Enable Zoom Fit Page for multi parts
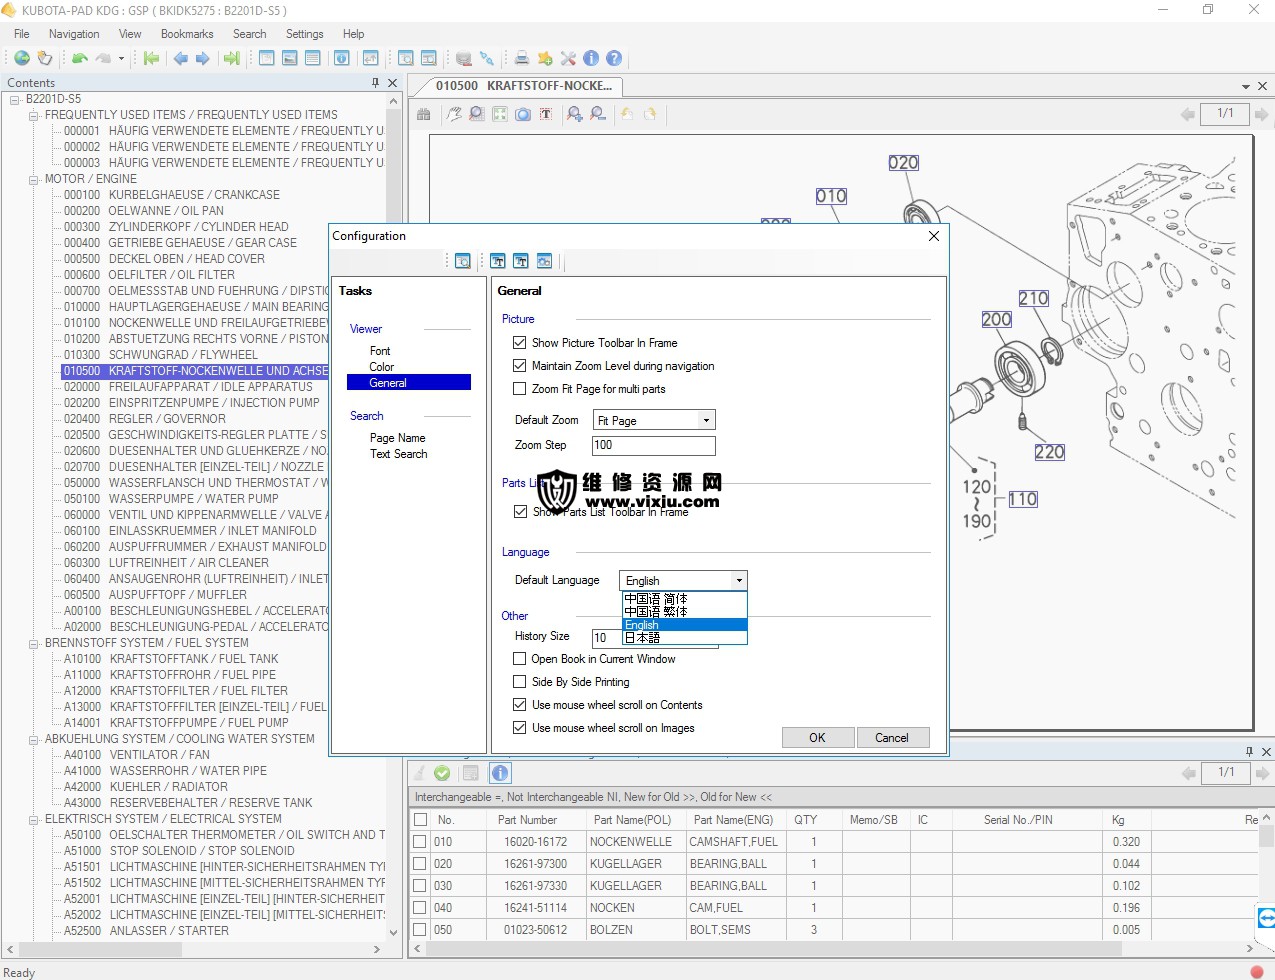The image size is (1275, 980). 519,389
